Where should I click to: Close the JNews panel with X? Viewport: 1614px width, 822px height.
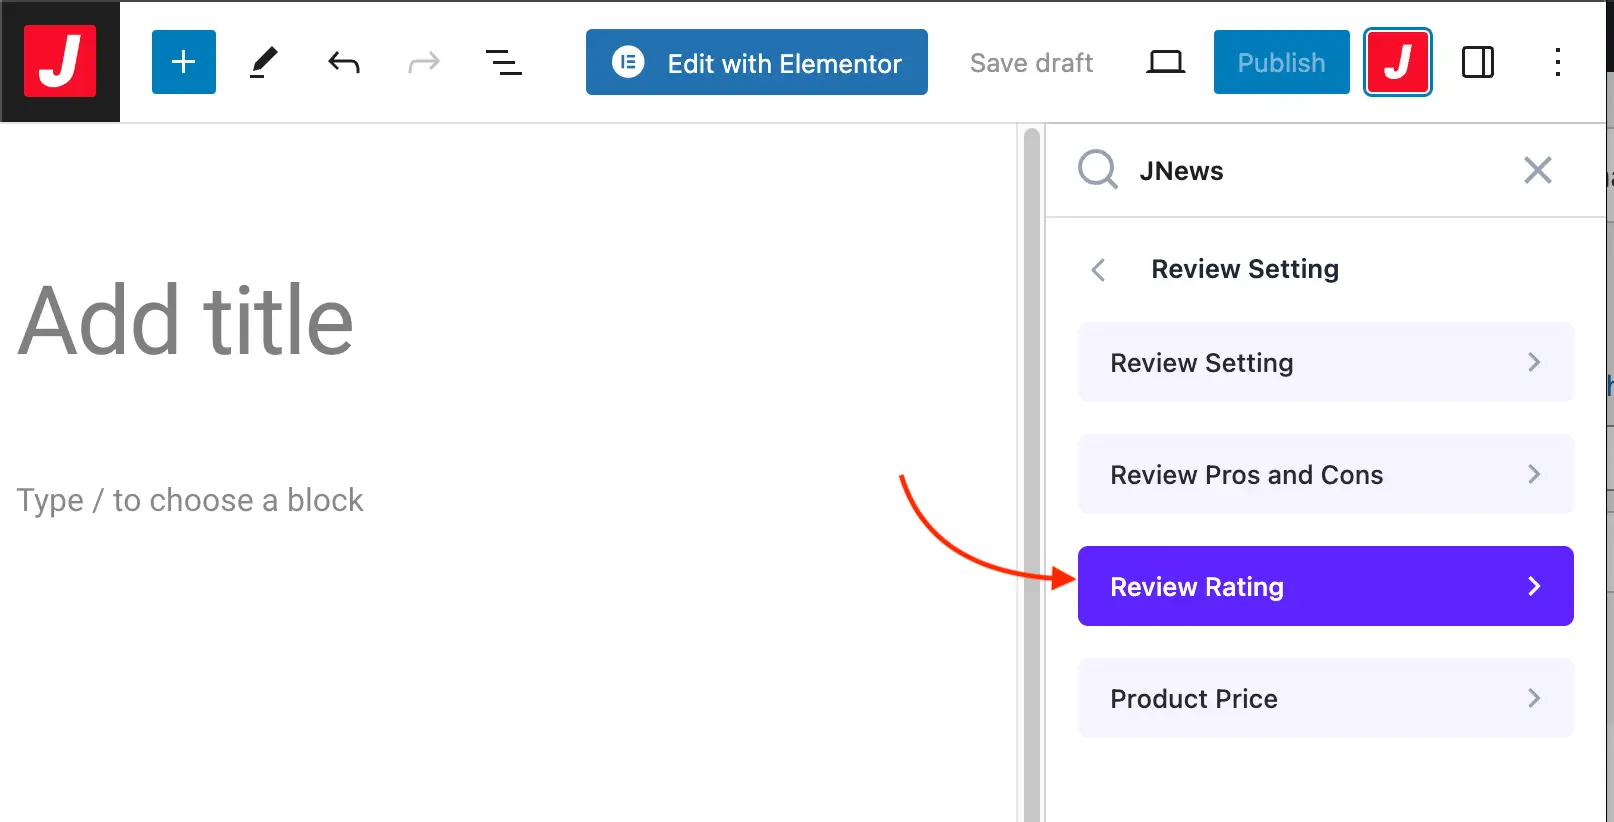(x=1537, y=170)
